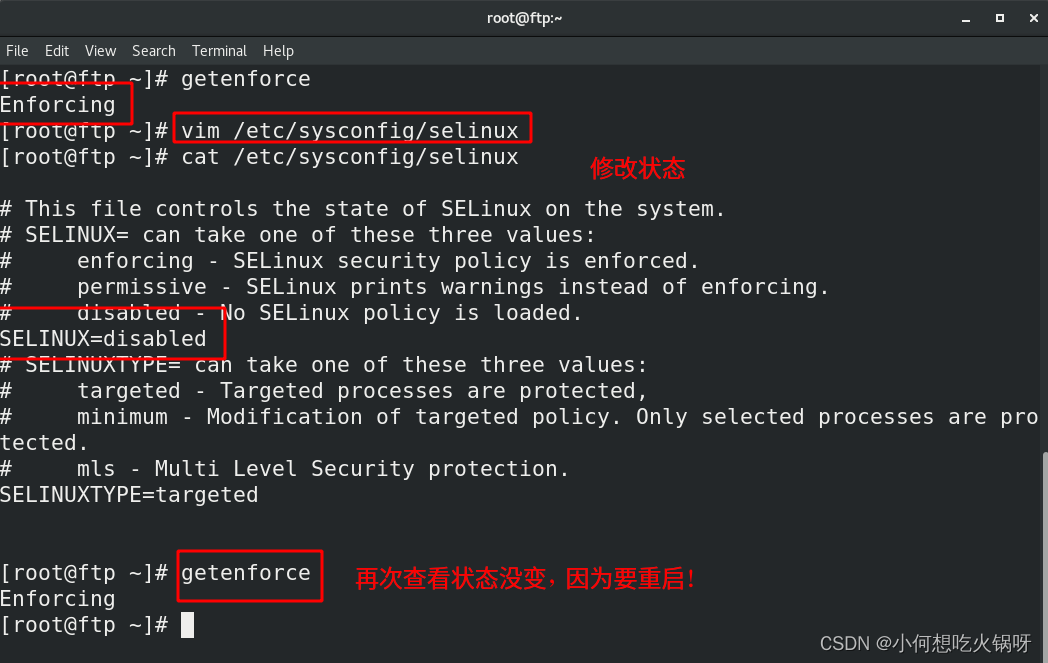Open the Terminal menu
This screenshot has height=663, width=1048.
[x=219, y=51]
